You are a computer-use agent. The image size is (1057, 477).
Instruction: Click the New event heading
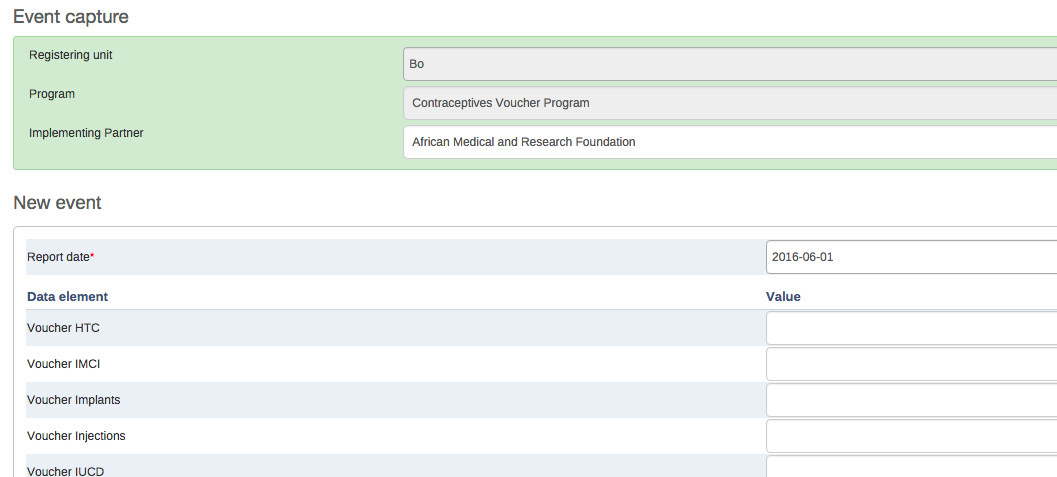pyautogui.click(x=57, y=203)
